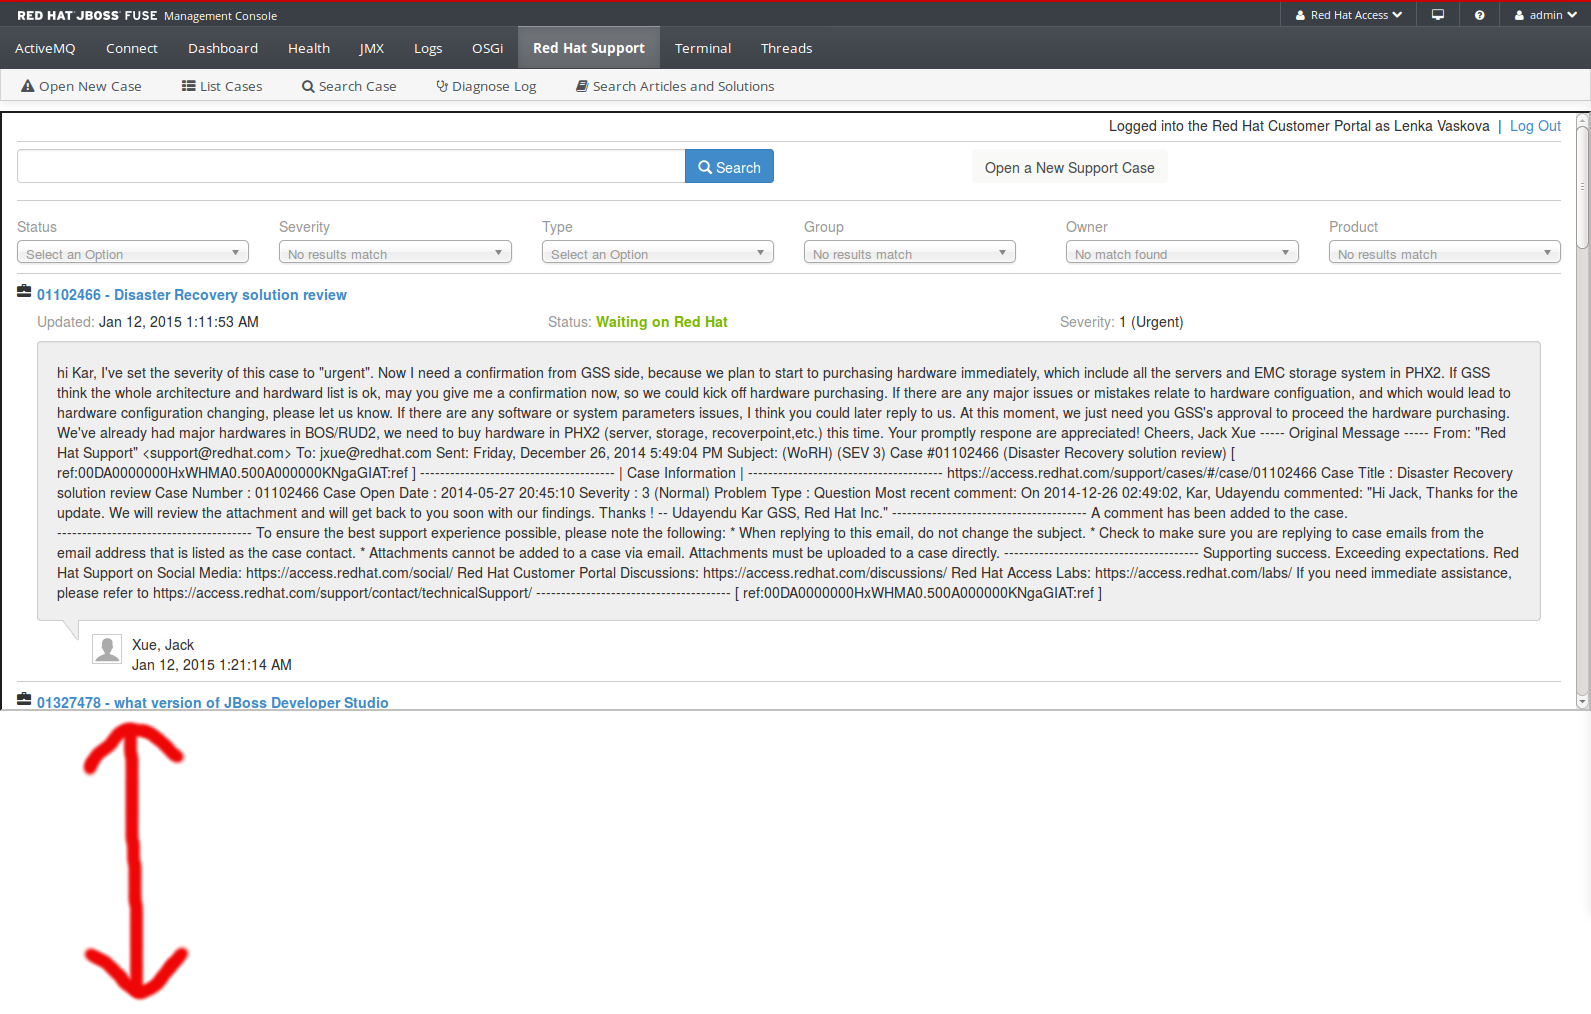Click briefcase icon beside case 01327478
Screen dimensions: 1591x1014
pos(24,700)
